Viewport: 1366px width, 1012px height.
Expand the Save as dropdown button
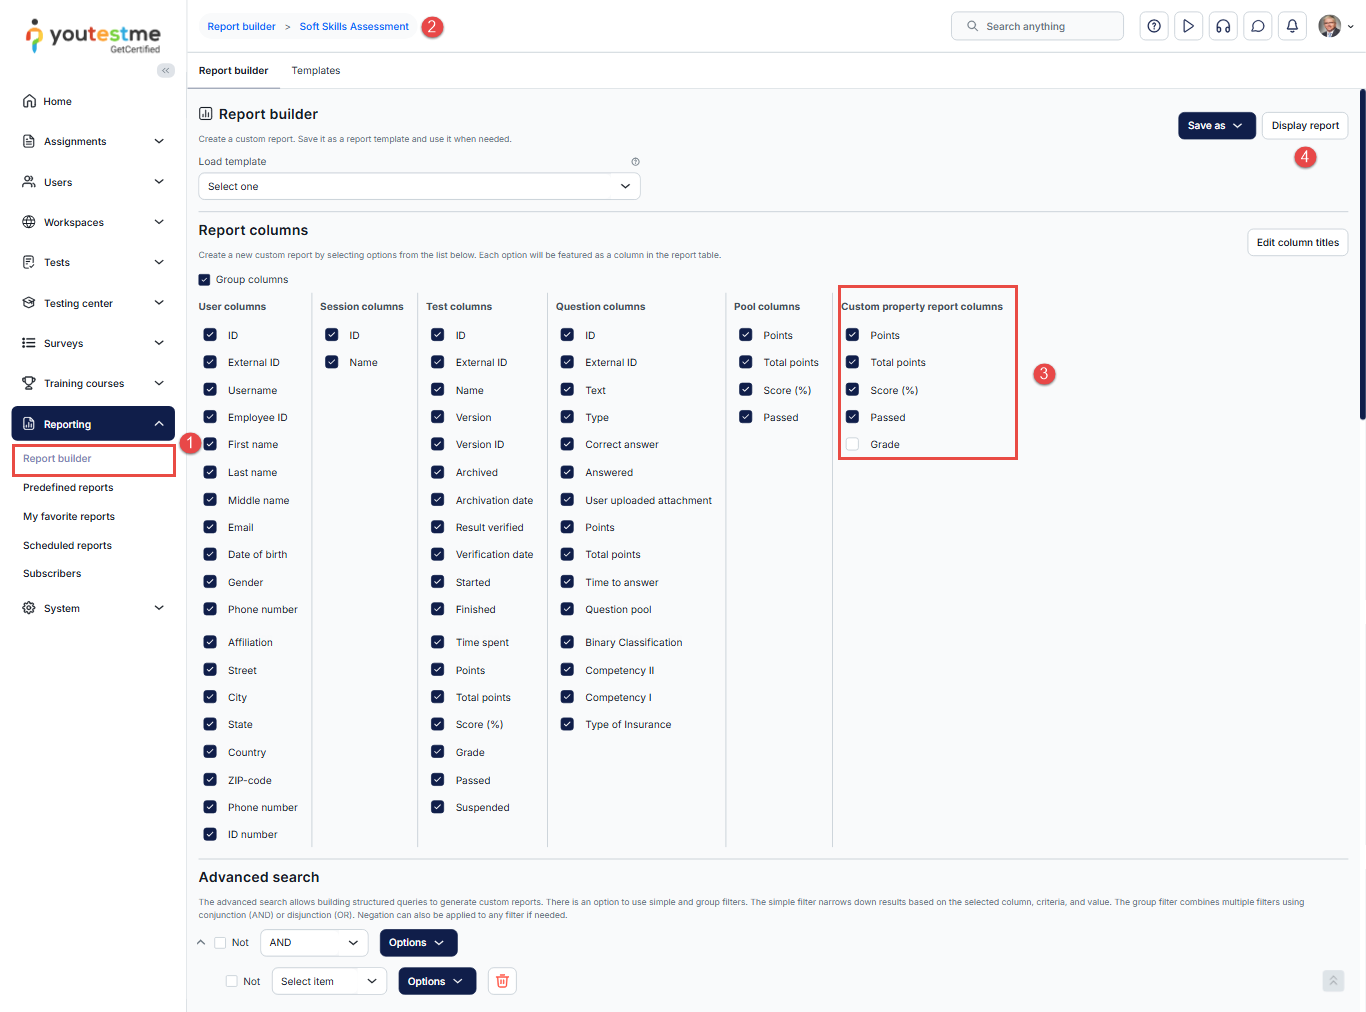[x=1216, y=126]
